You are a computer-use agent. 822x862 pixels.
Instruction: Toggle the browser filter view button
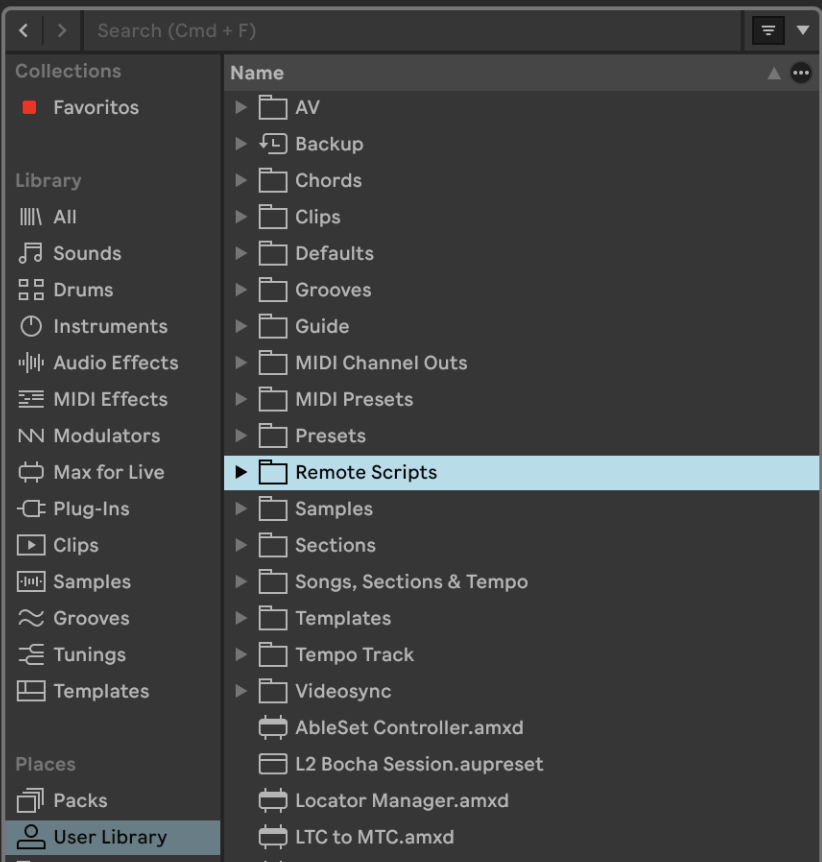tap(767, 31)
